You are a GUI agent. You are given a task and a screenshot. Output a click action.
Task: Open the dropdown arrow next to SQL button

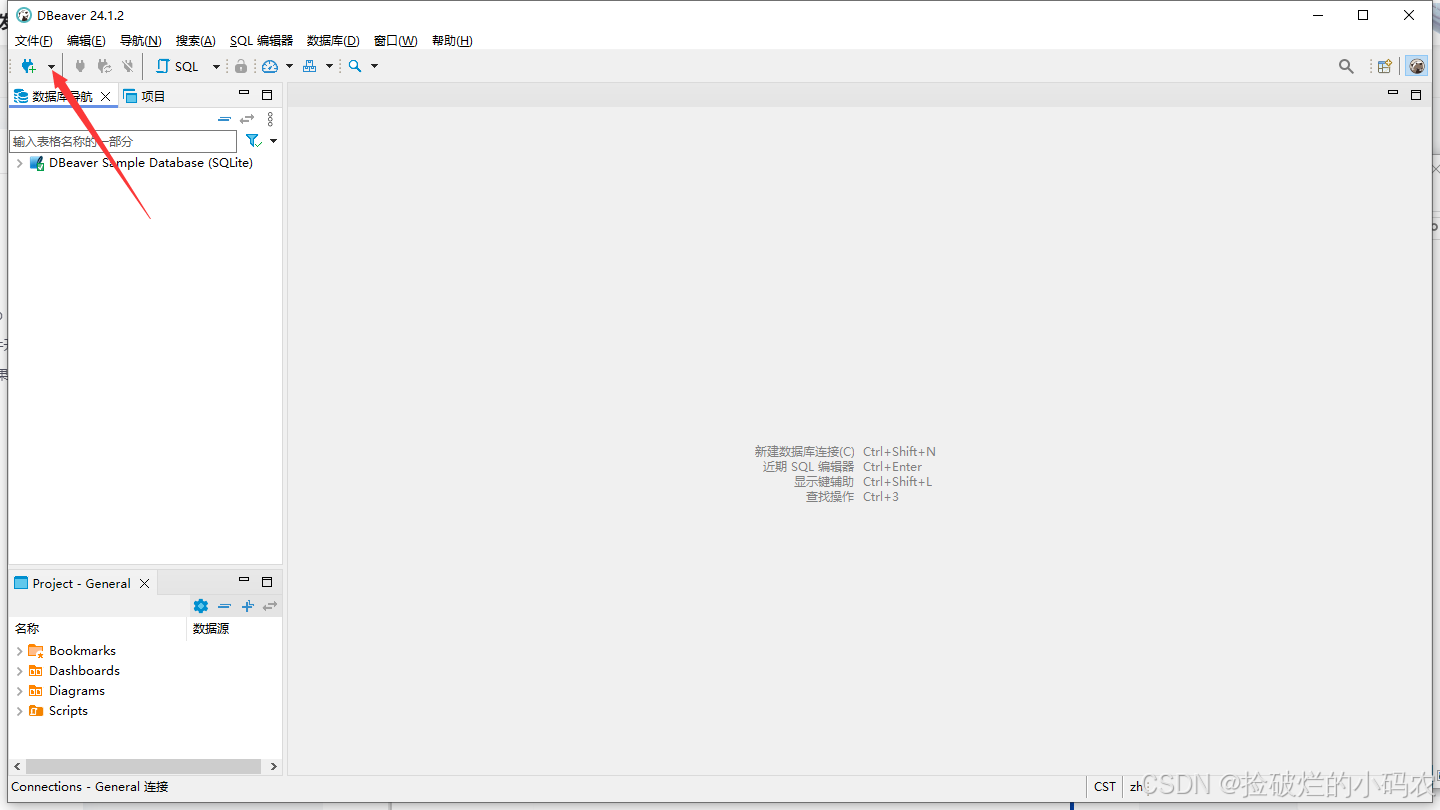coord(216,67)
